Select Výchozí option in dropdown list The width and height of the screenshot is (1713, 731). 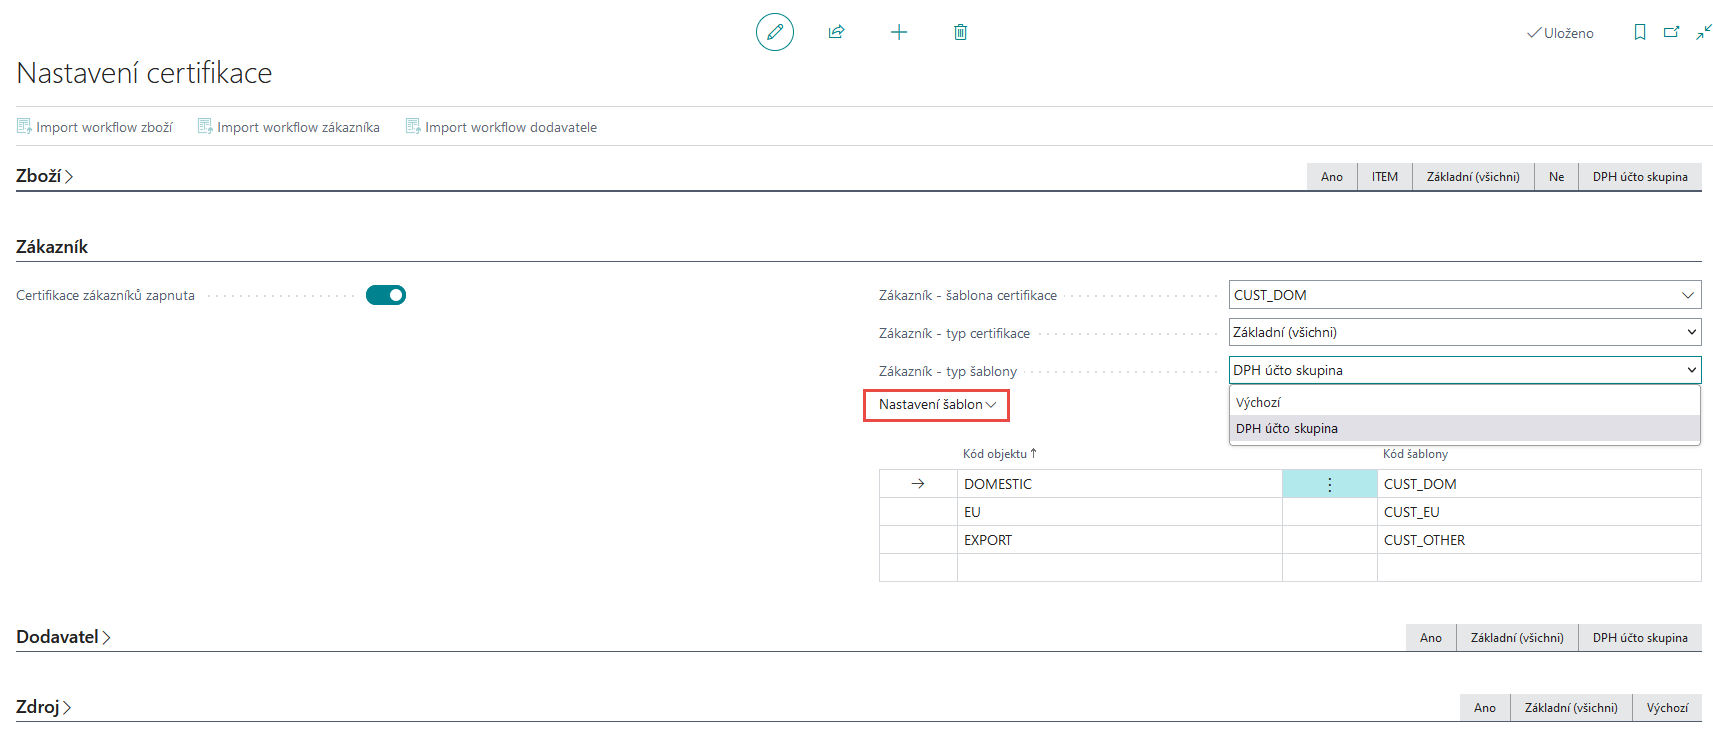[x=1258, y=402]
